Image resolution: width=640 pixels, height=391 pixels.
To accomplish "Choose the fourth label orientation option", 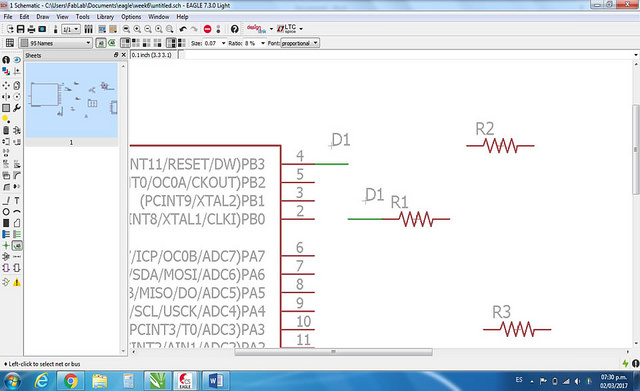I will [157, 43].
